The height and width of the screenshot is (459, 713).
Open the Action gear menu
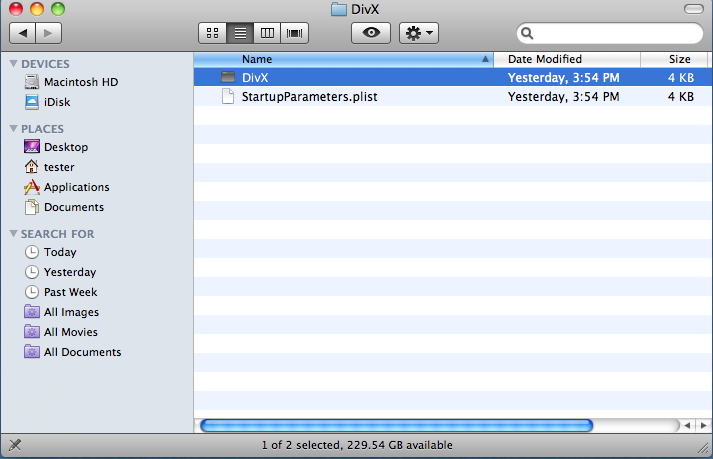[419, 33]
